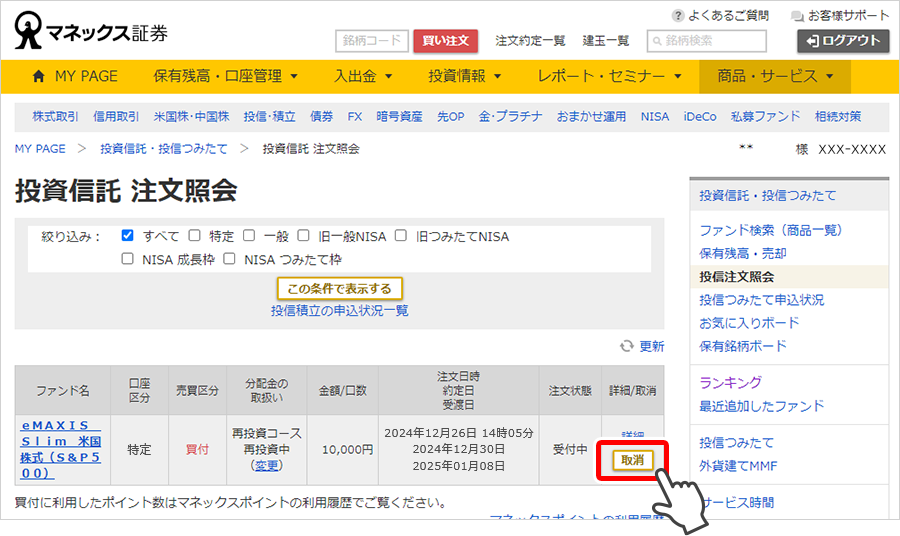Click the 投資信託・投信つみたて sidebar heading
Screen dimensions: 900x536
click(767, 196)
